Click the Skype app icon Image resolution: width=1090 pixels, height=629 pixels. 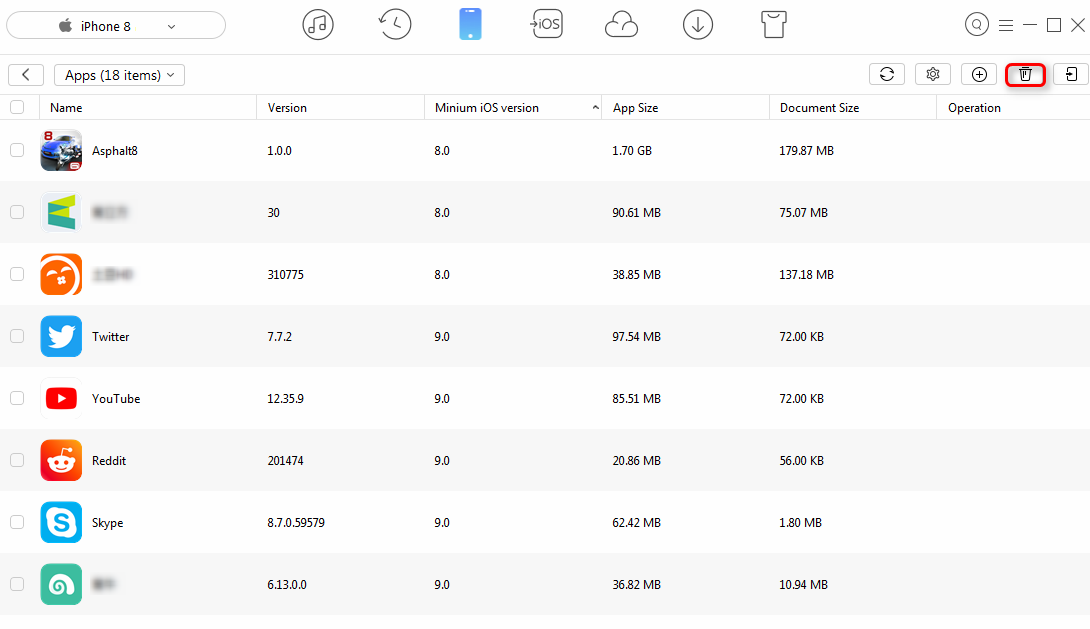pos(61,522)
